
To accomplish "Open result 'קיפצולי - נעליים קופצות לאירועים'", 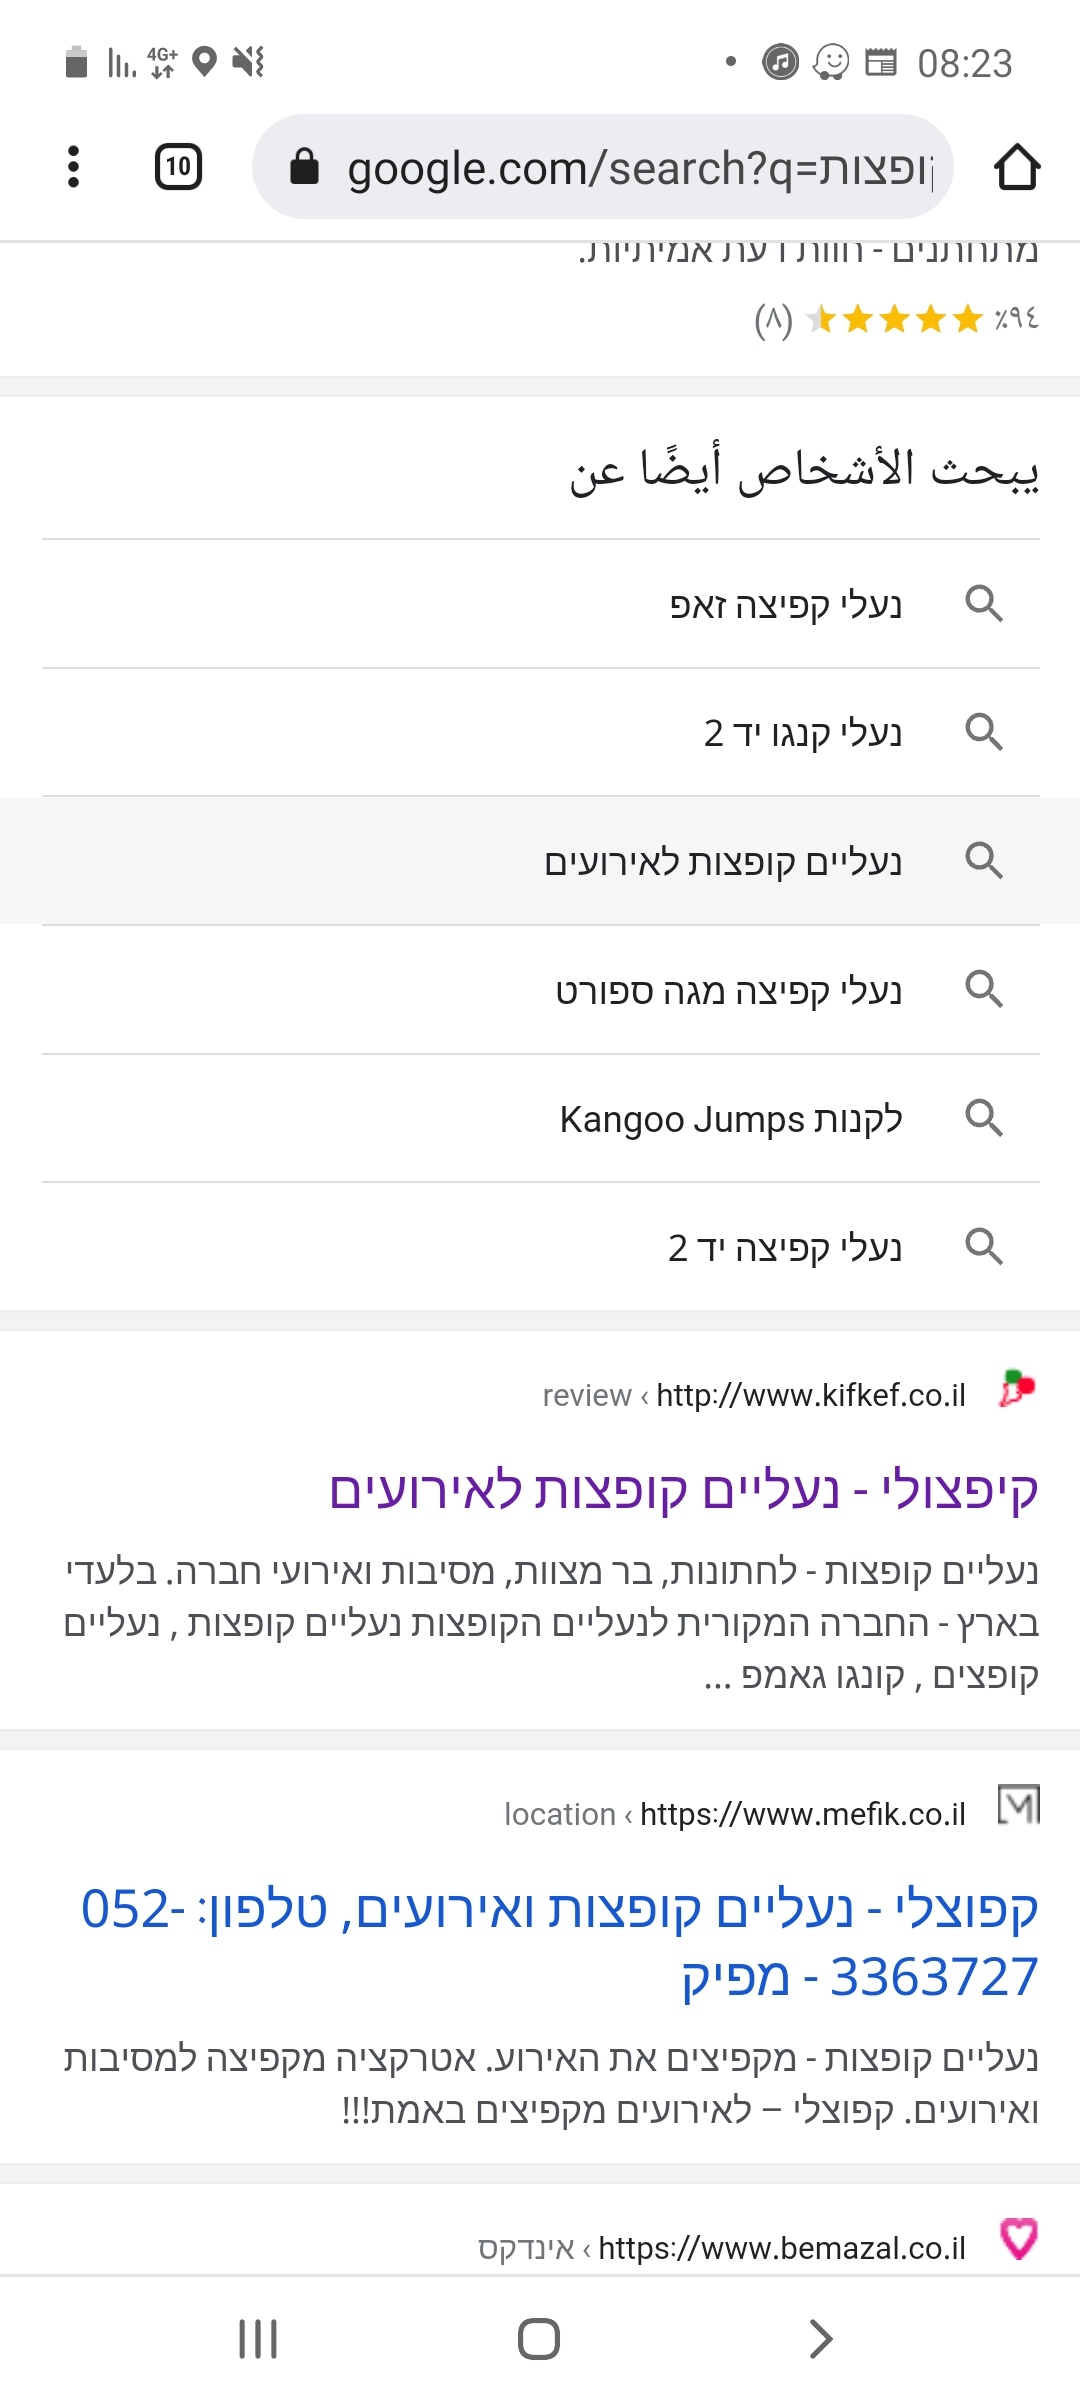I will (x=683, y=1490).
